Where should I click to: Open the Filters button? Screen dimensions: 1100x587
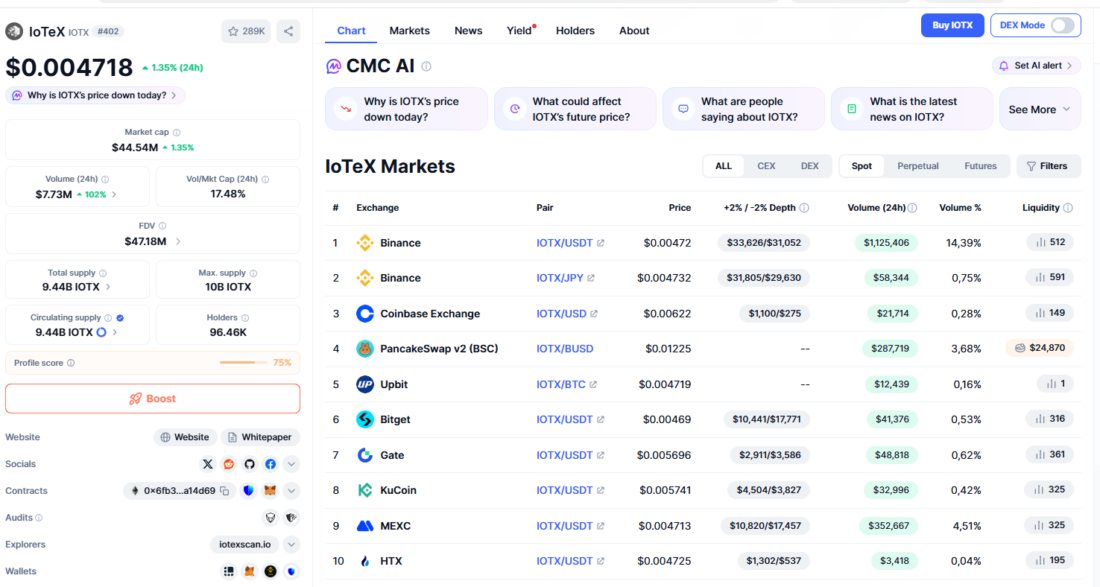pos(1048,166)
